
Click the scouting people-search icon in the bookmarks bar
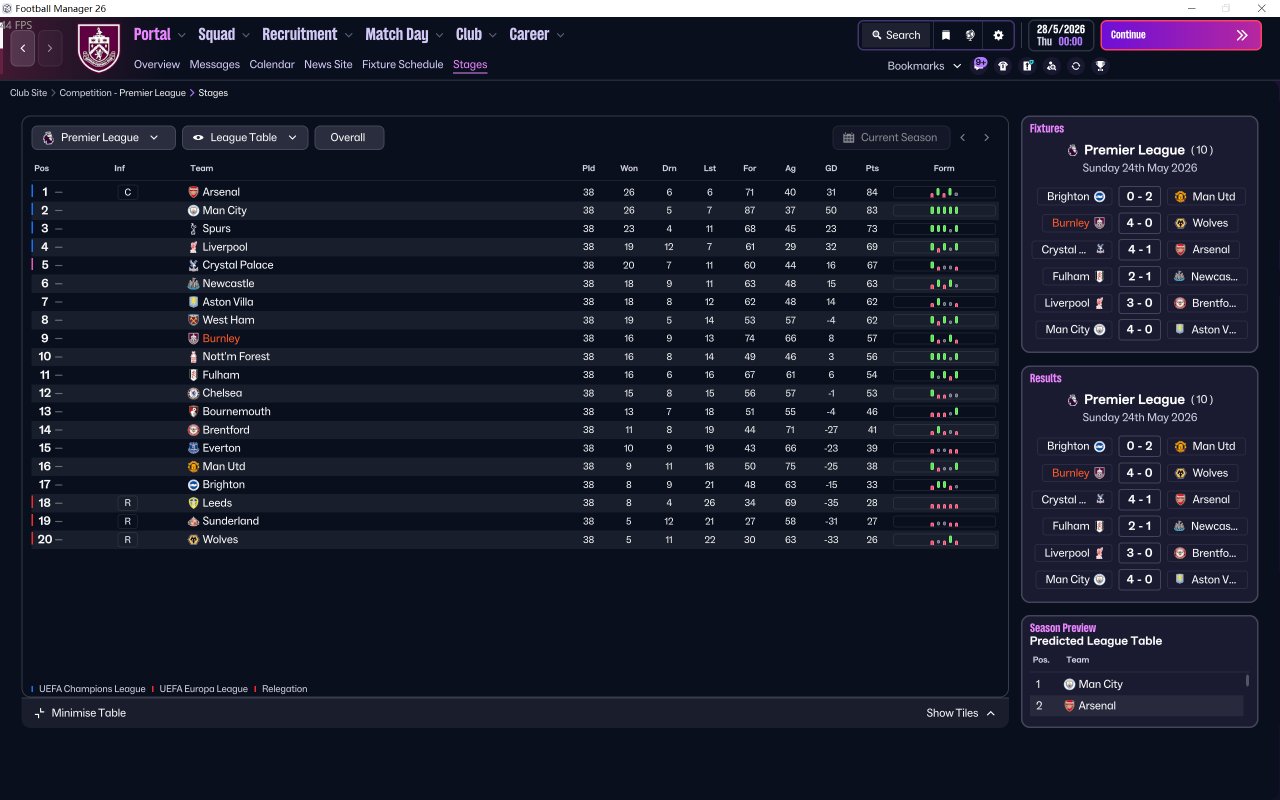1051,66
